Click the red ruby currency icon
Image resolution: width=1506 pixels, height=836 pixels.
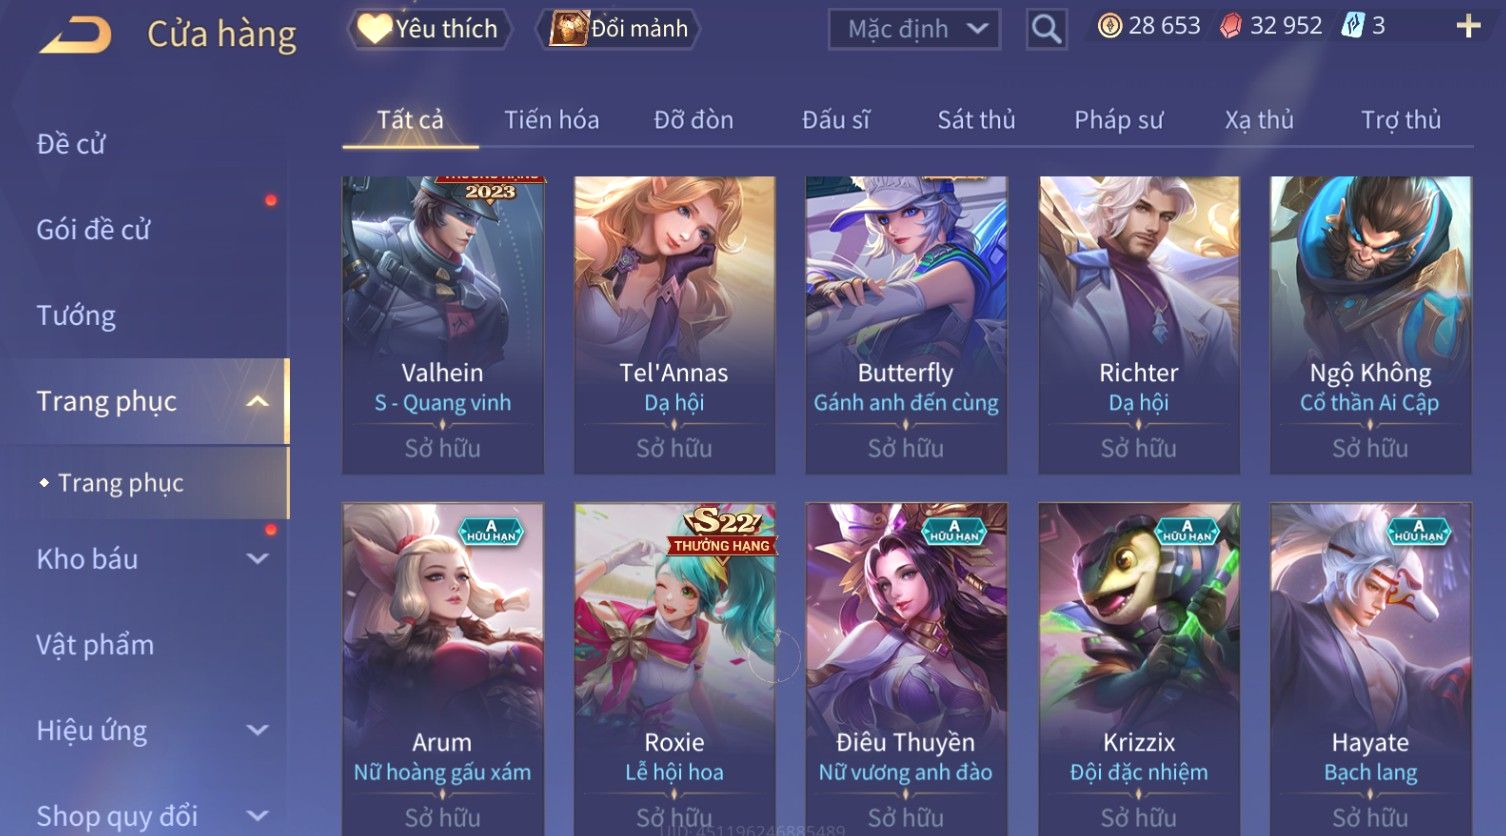click(x=1231, y=26)
